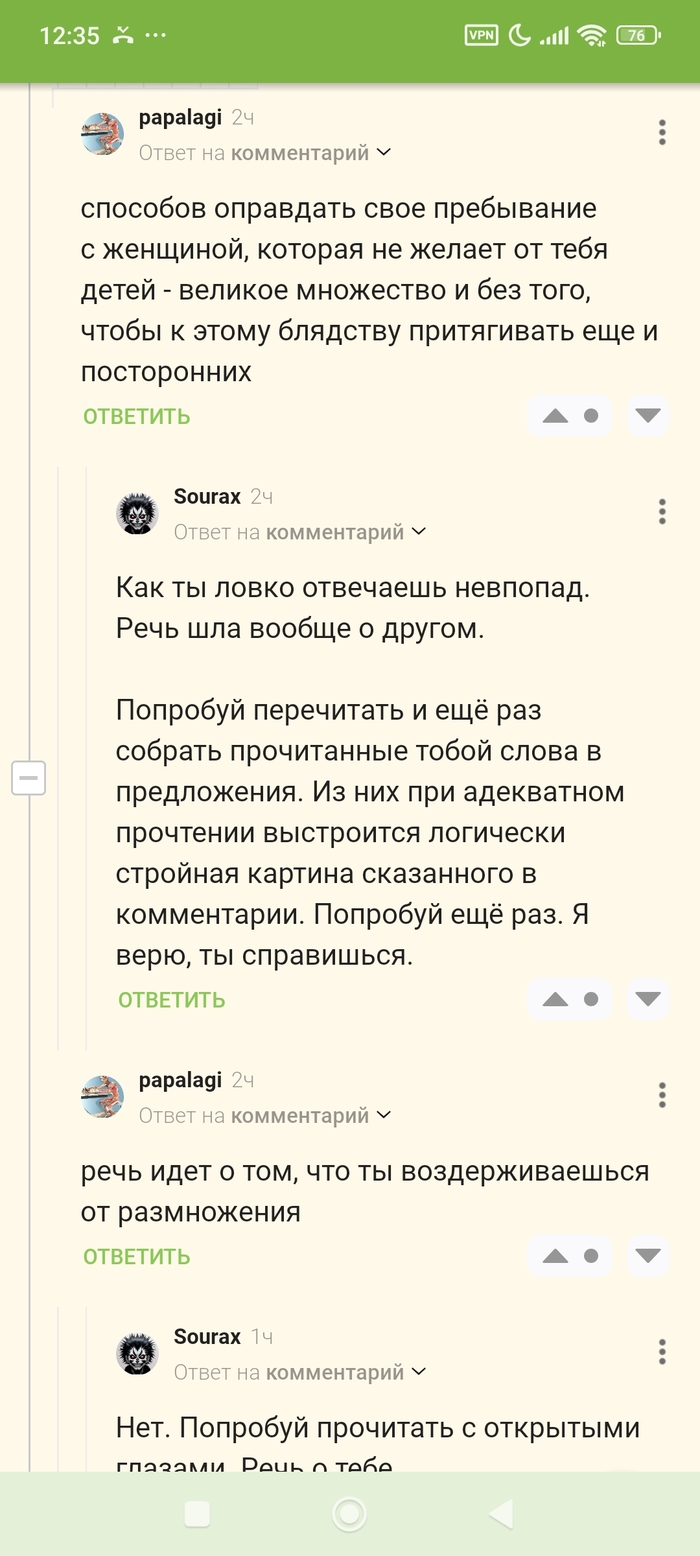Tap papalagi's avatar on first comment
This screenshot has height=1556, width=700.
coord(102,134)
